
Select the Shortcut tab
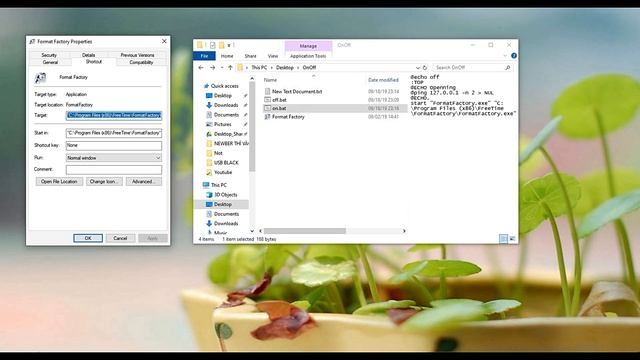[94, 62]
